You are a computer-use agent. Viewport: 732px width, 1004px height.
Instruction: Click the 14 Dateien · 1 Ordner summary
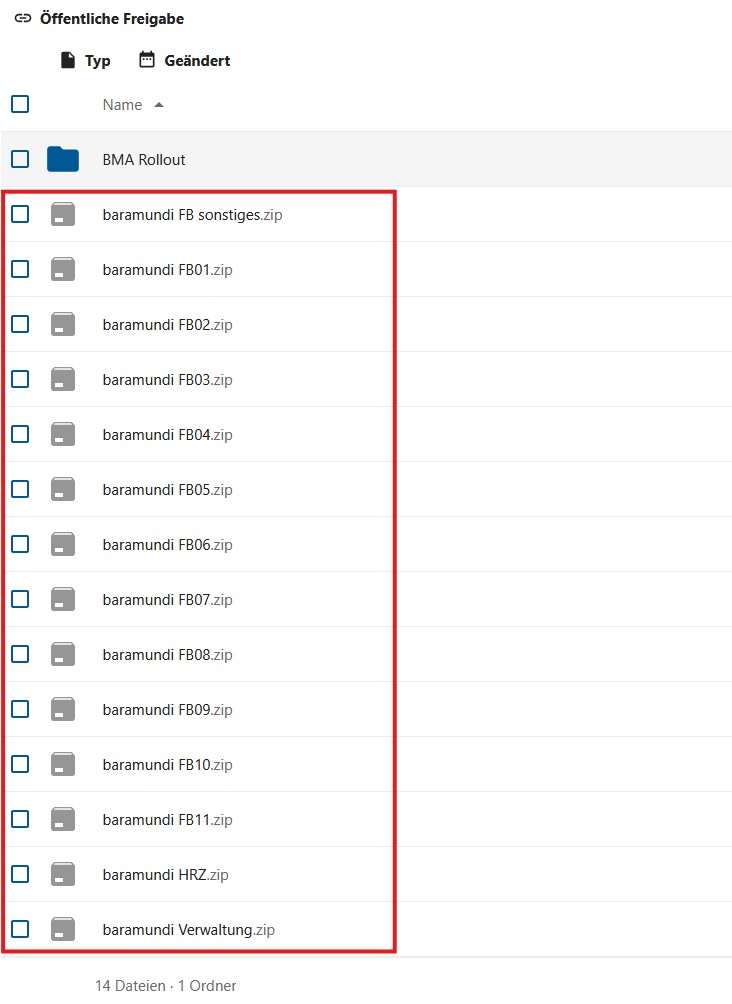point(165,985)
